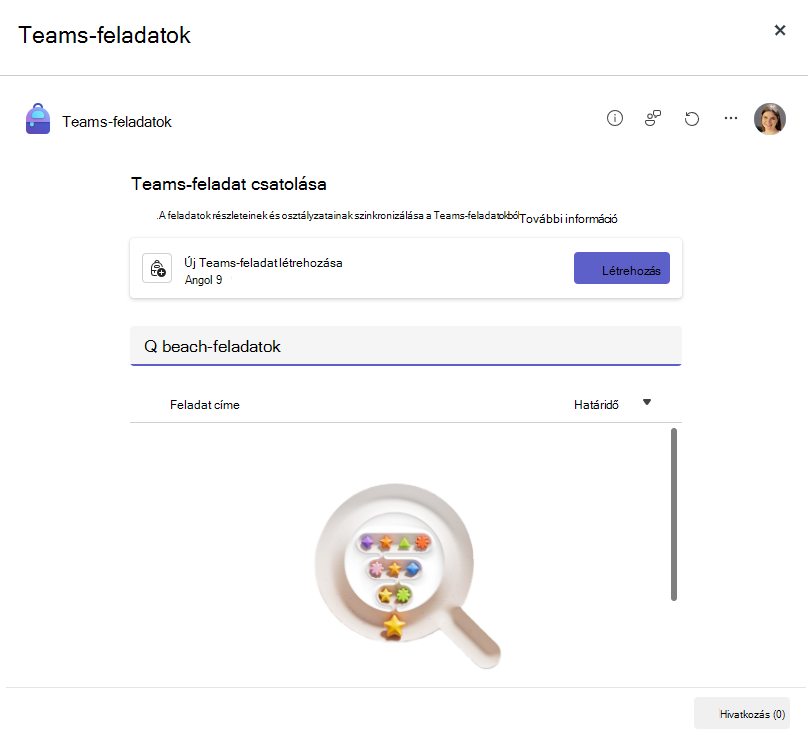Click the new assignment backpack-plus icon

click(x=157, y=268)
